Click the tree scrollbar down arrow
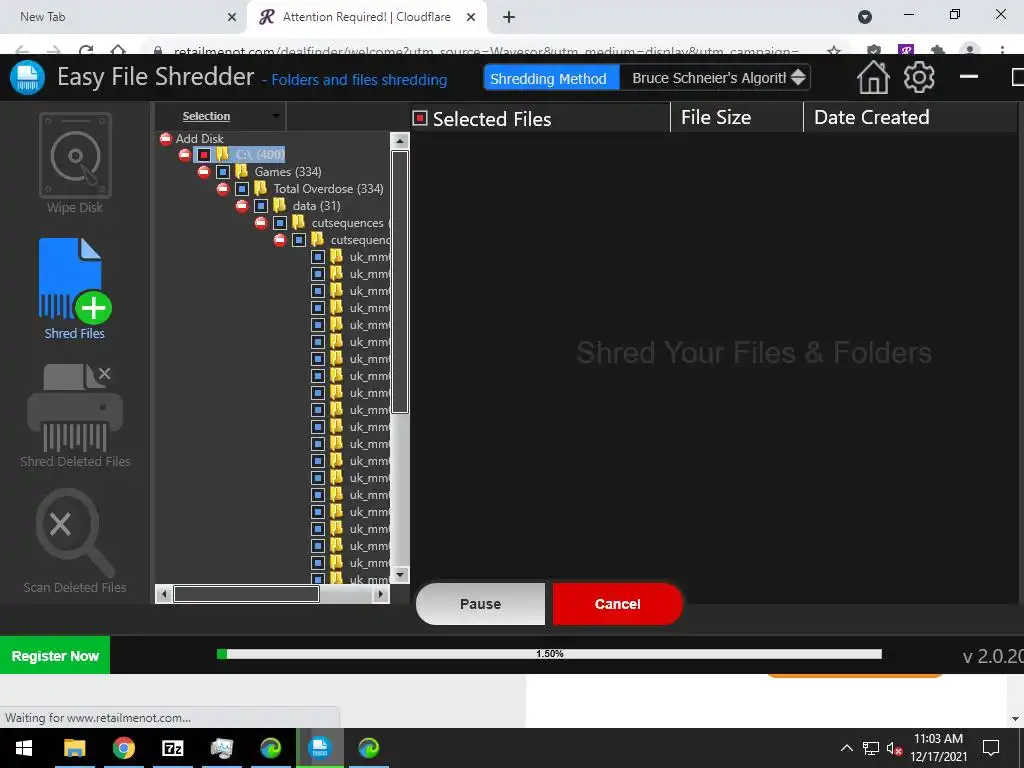The width and height of the screenshot is (1024, 768). tap(400, 575)
